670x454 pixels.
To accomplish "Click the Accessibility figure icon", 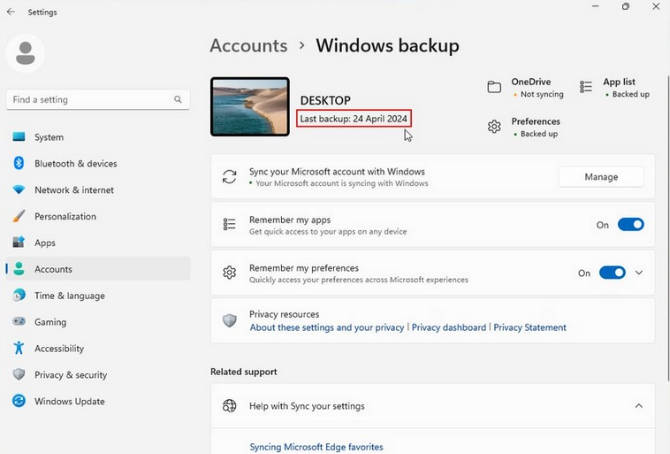I will coord(19,348).
